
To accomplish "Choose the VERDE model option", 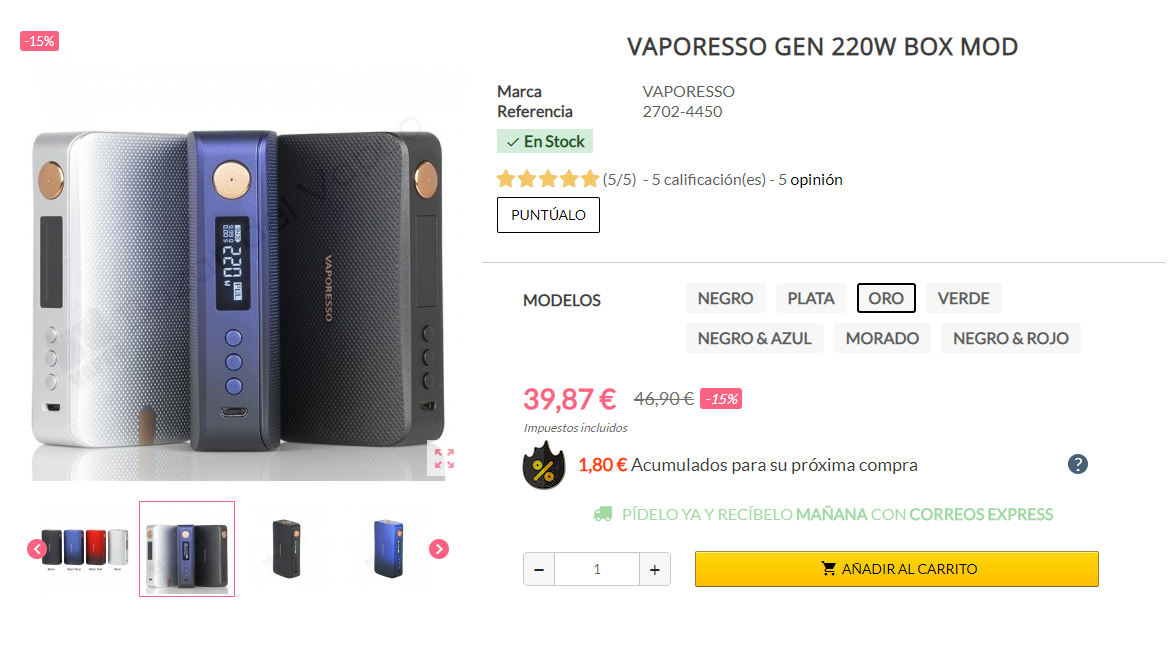I will point(964,298).
